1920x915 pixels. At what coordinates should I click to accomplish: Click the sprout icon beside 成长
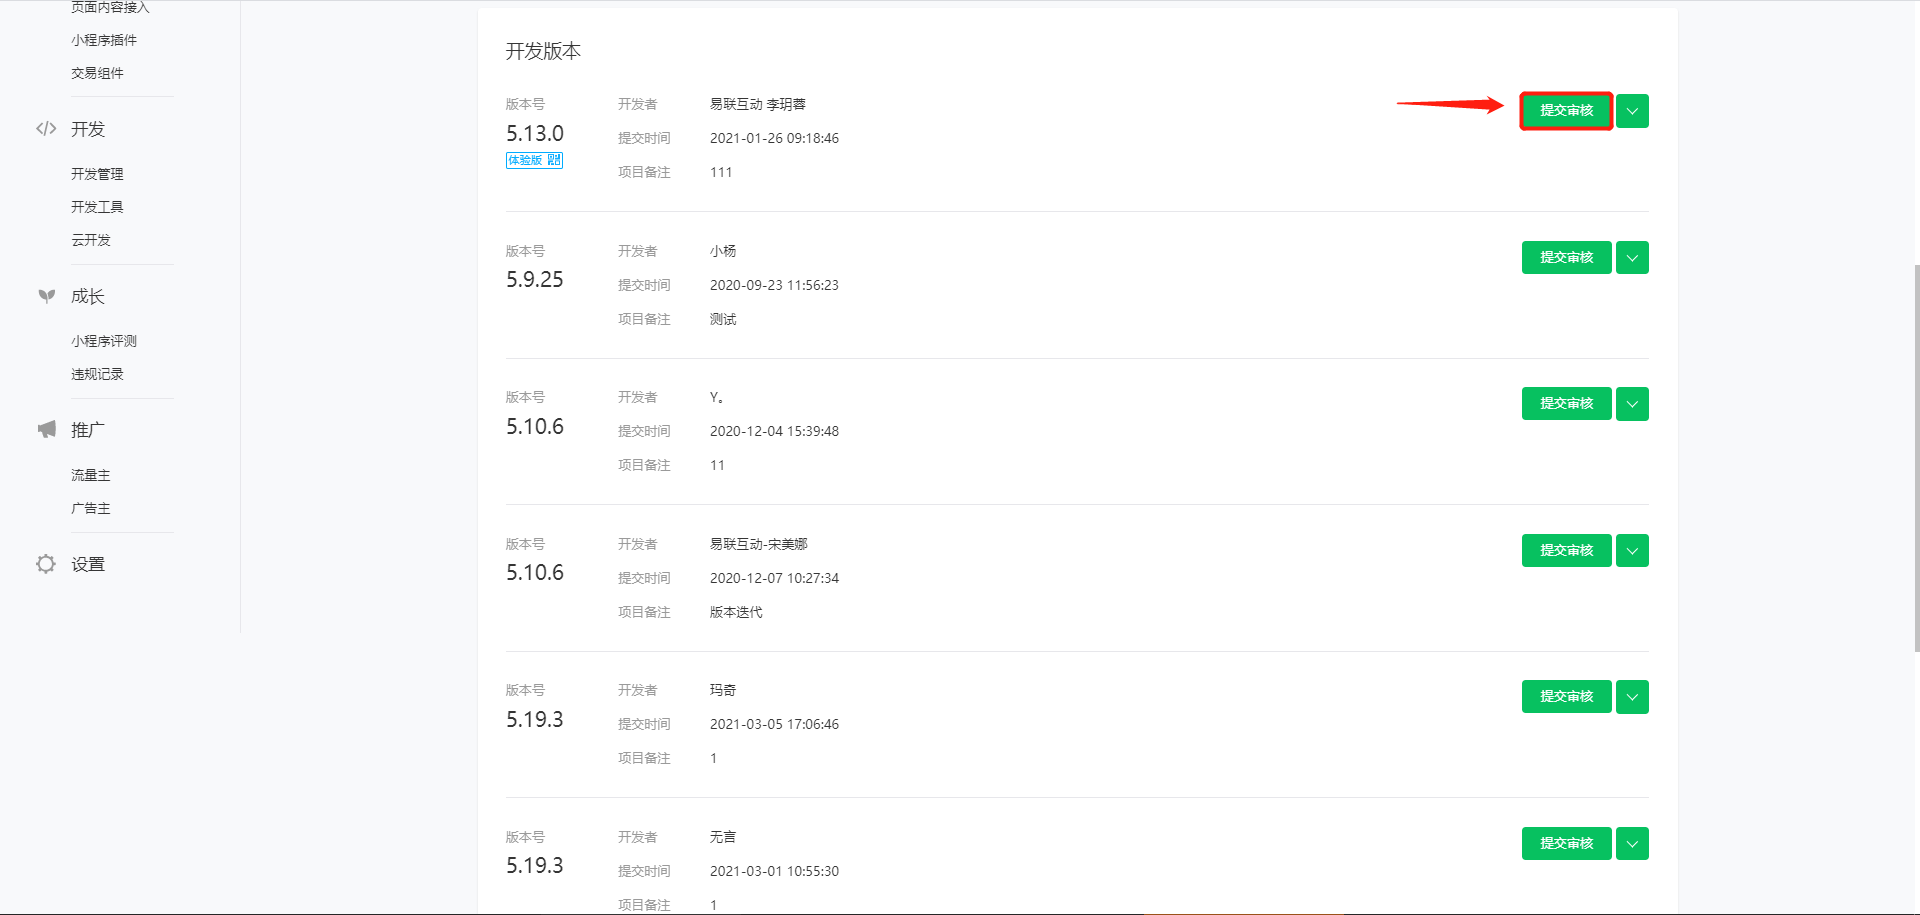(46, 296)
